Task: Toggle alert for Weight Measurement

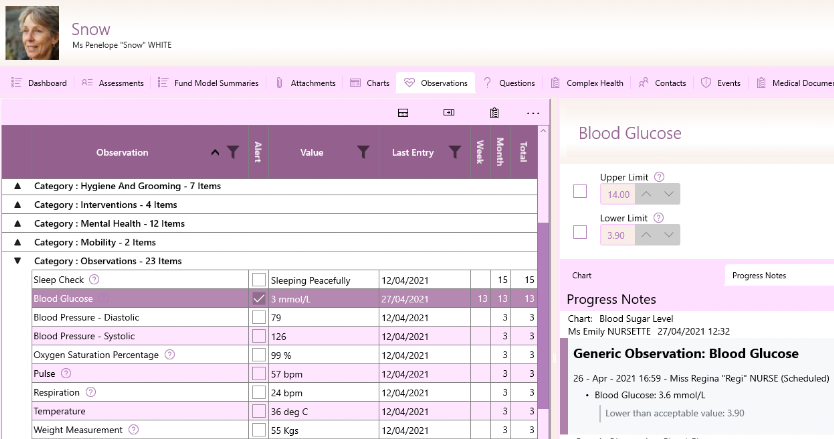Action: [x=258, y=430]
